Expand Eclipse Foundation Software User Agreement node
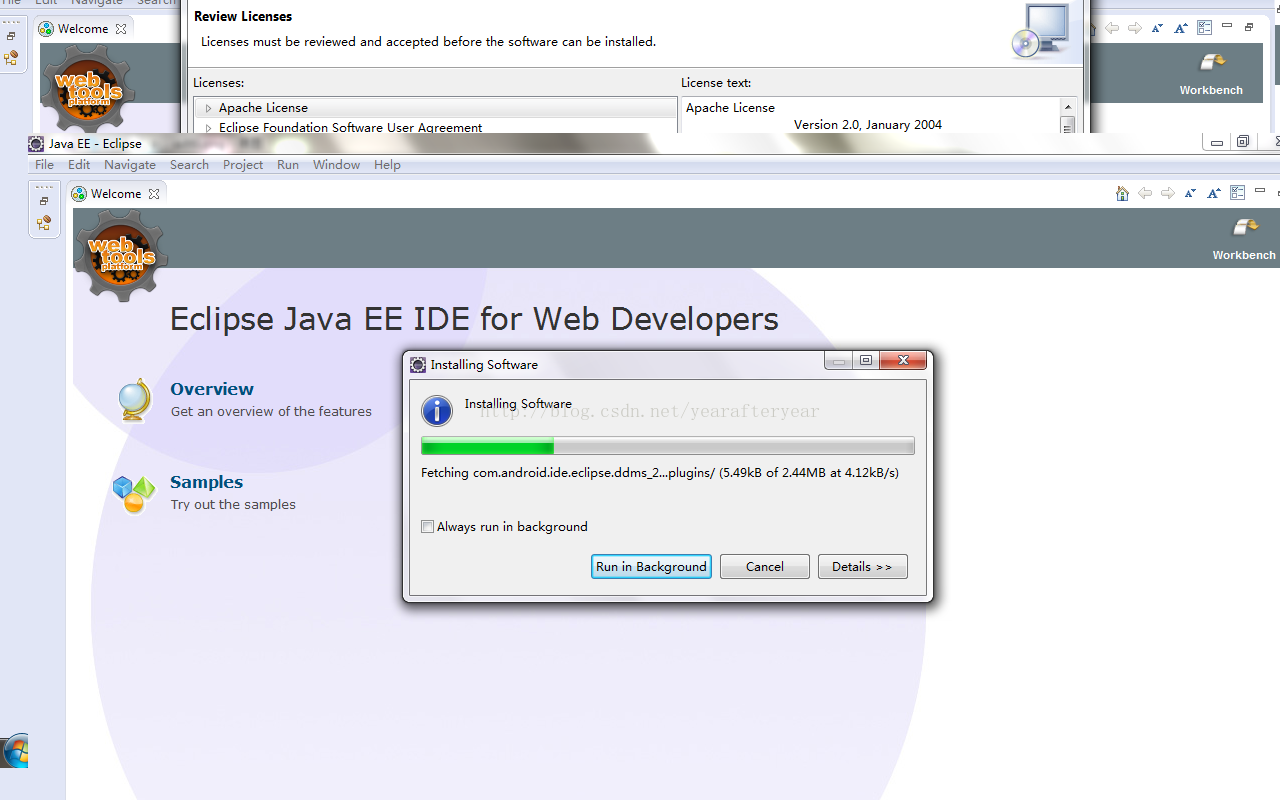 pos(208,128)
